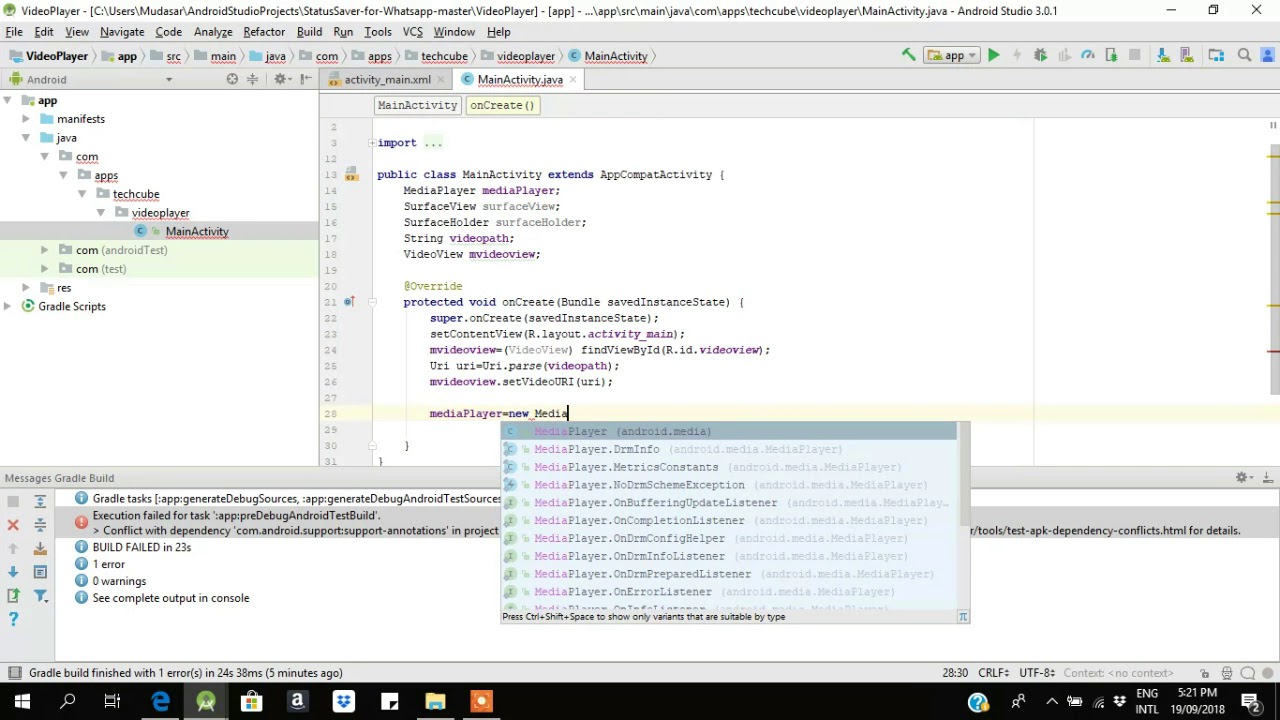Switch to activity_main.xml tab
Screen dimensions: 1280x720
click(x=387, y=79)
